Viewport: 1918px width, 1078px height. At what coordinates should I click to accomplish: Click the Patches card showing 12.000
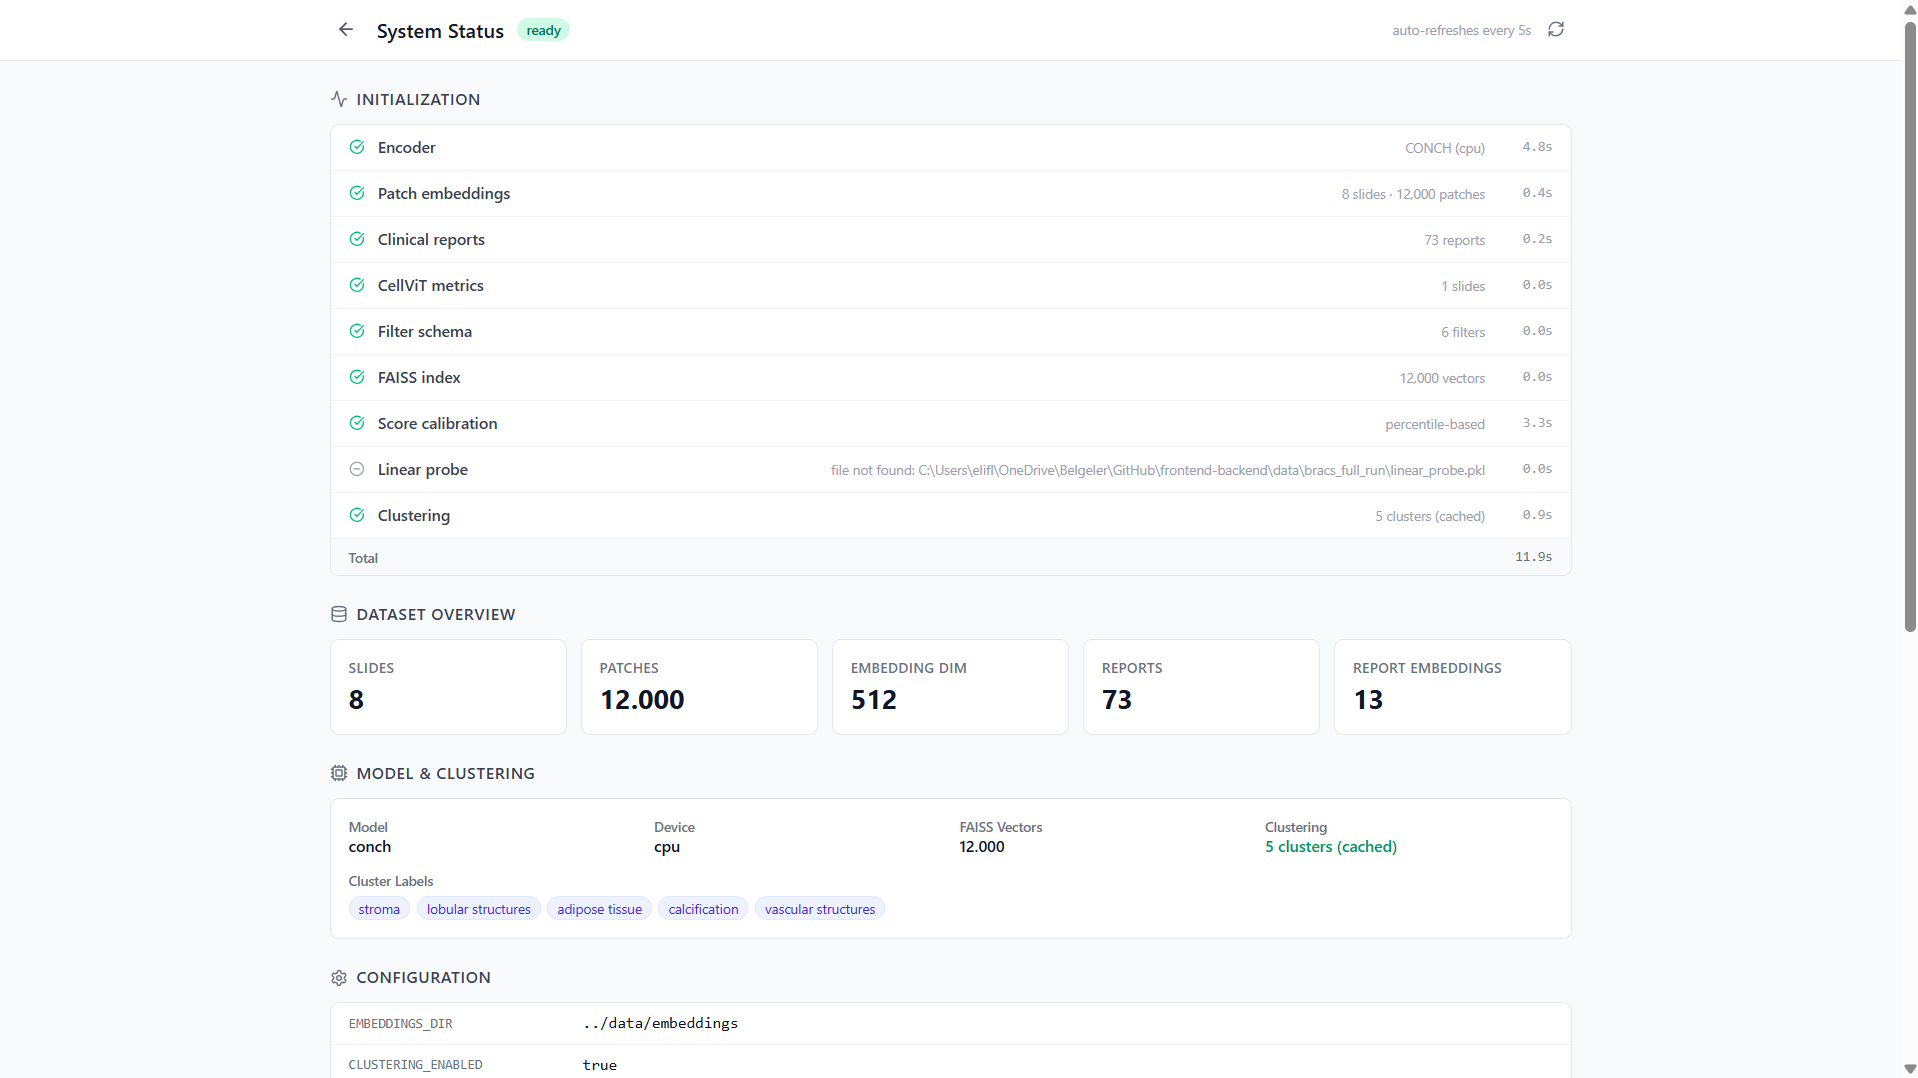(700, 687)
